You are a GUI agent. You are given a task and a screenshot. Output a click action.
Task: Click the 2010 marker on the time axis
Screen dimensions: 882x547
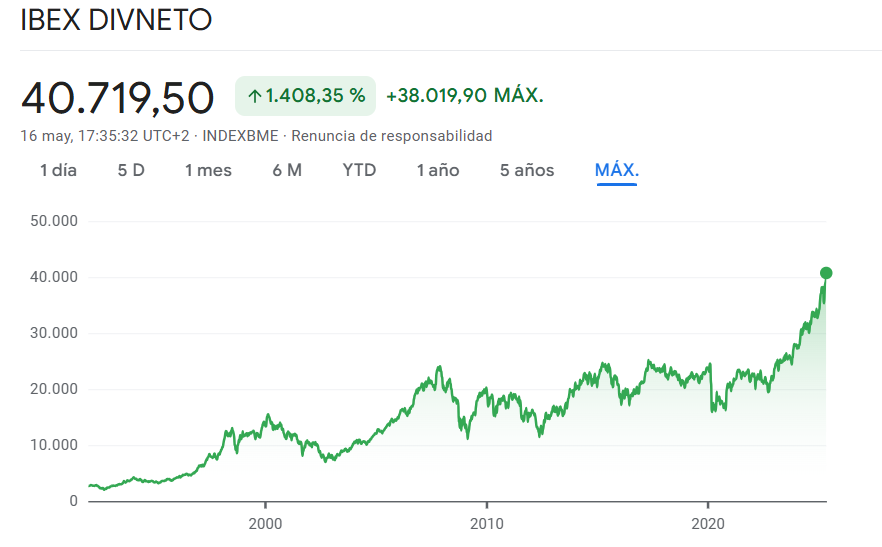coord(487,523)
